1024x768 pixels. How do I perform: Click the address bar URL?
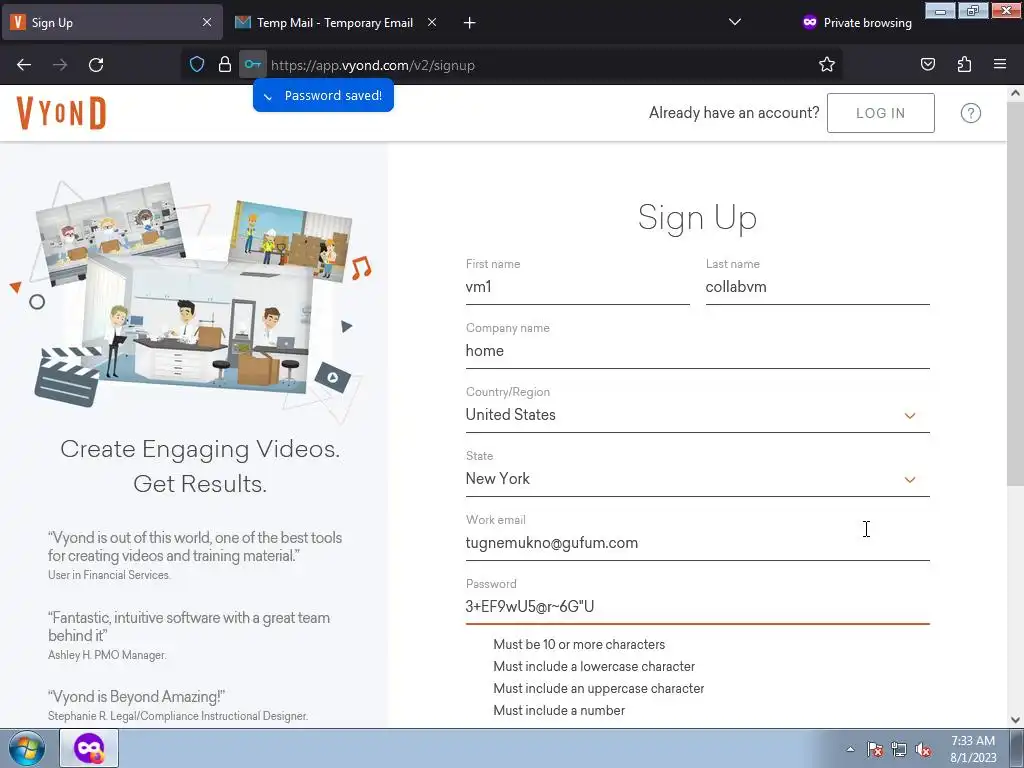(x=372, y=65)
